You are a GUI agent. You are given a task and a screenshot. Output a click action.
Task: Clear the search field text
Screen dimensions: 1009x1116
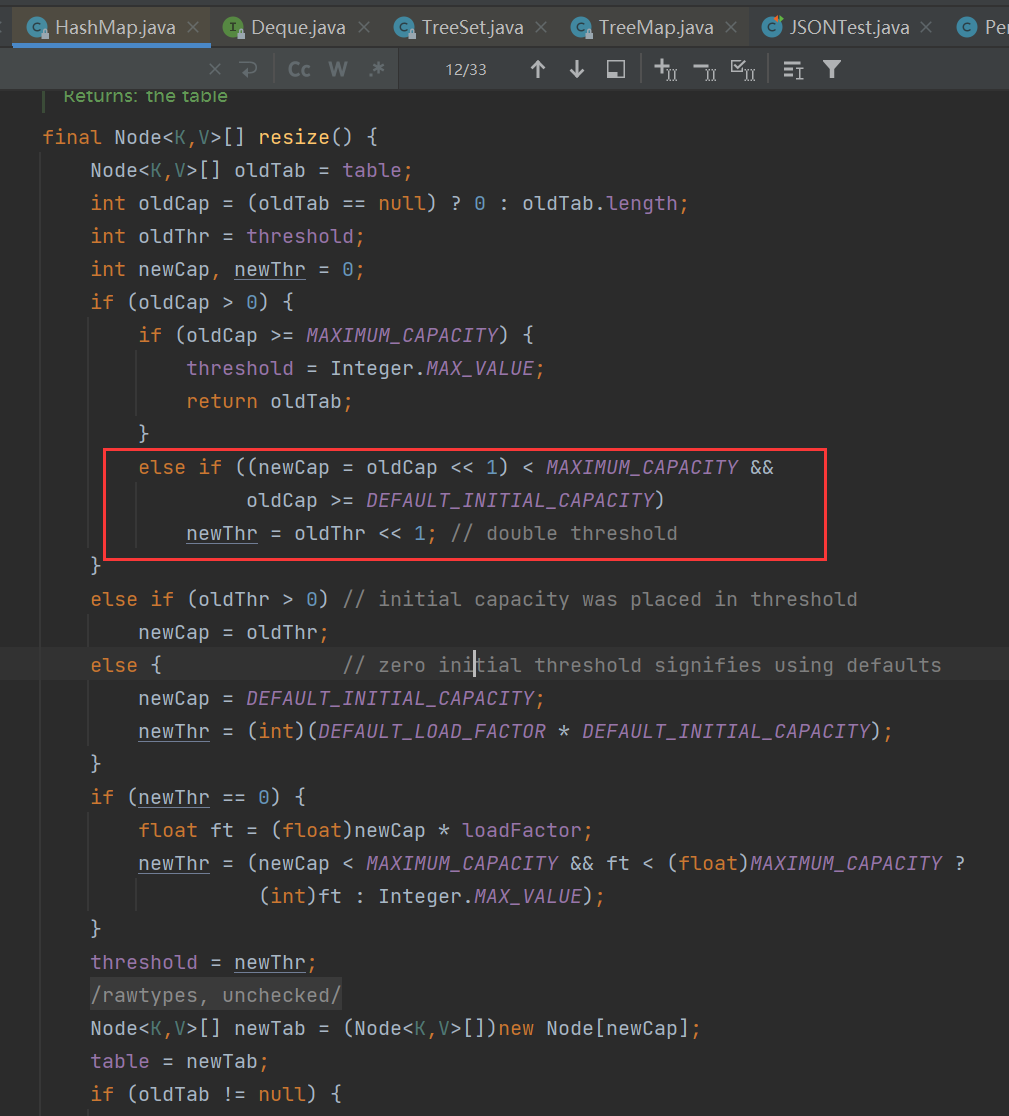coord(215,69)
